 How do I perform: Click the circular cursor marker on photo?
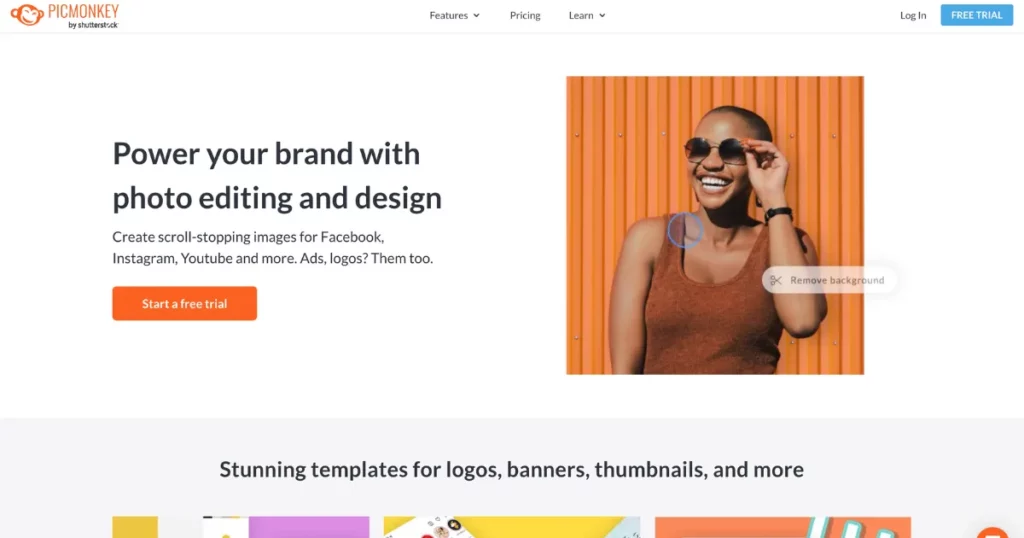(684, 230)
